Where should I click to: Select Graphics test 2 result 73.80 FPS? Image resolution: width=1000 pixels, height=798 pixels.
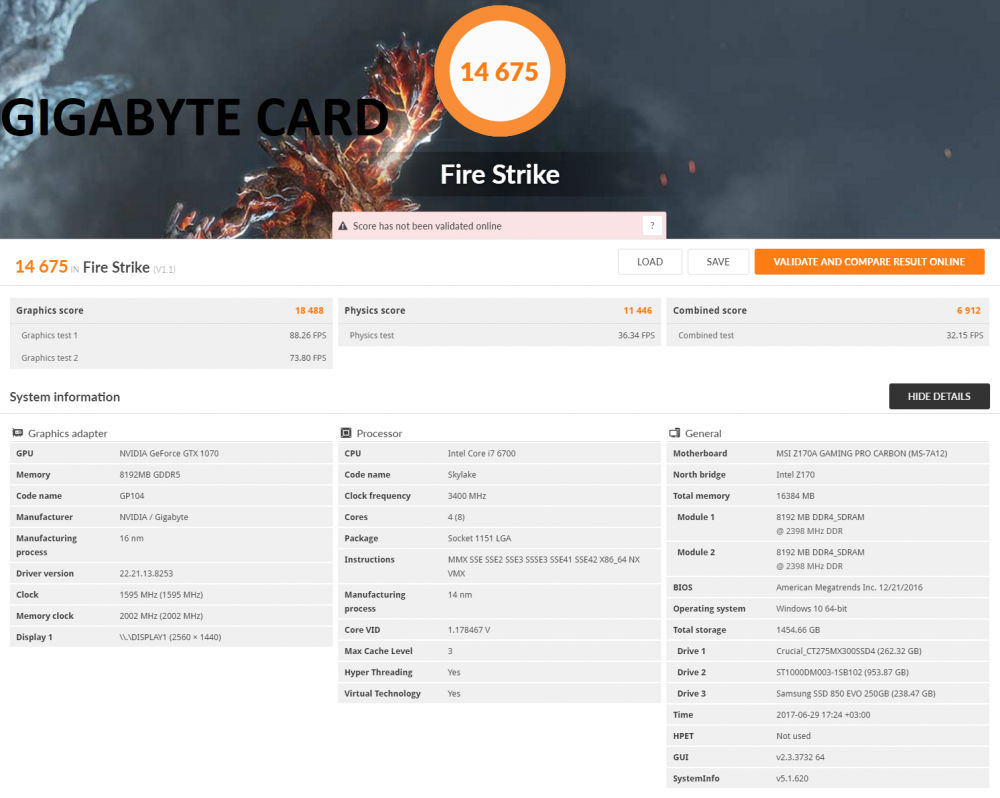(x=308, y=358)
